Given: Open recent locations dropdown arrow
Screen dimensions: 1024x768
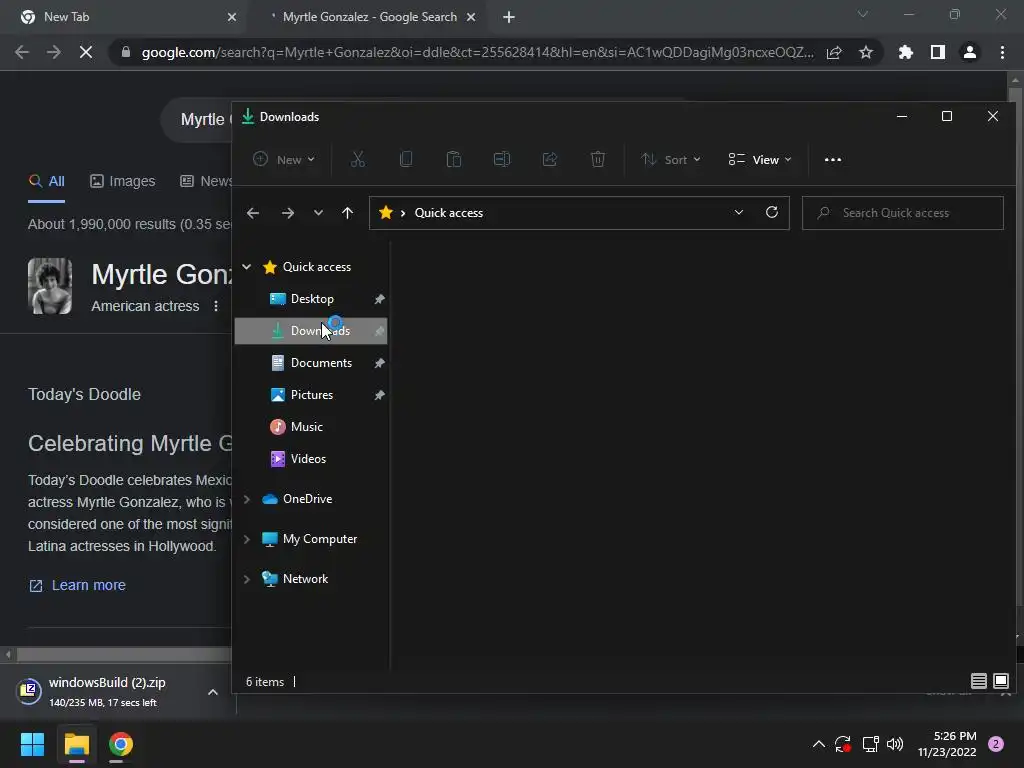Looking at the screenshot, I should [318, 213].
